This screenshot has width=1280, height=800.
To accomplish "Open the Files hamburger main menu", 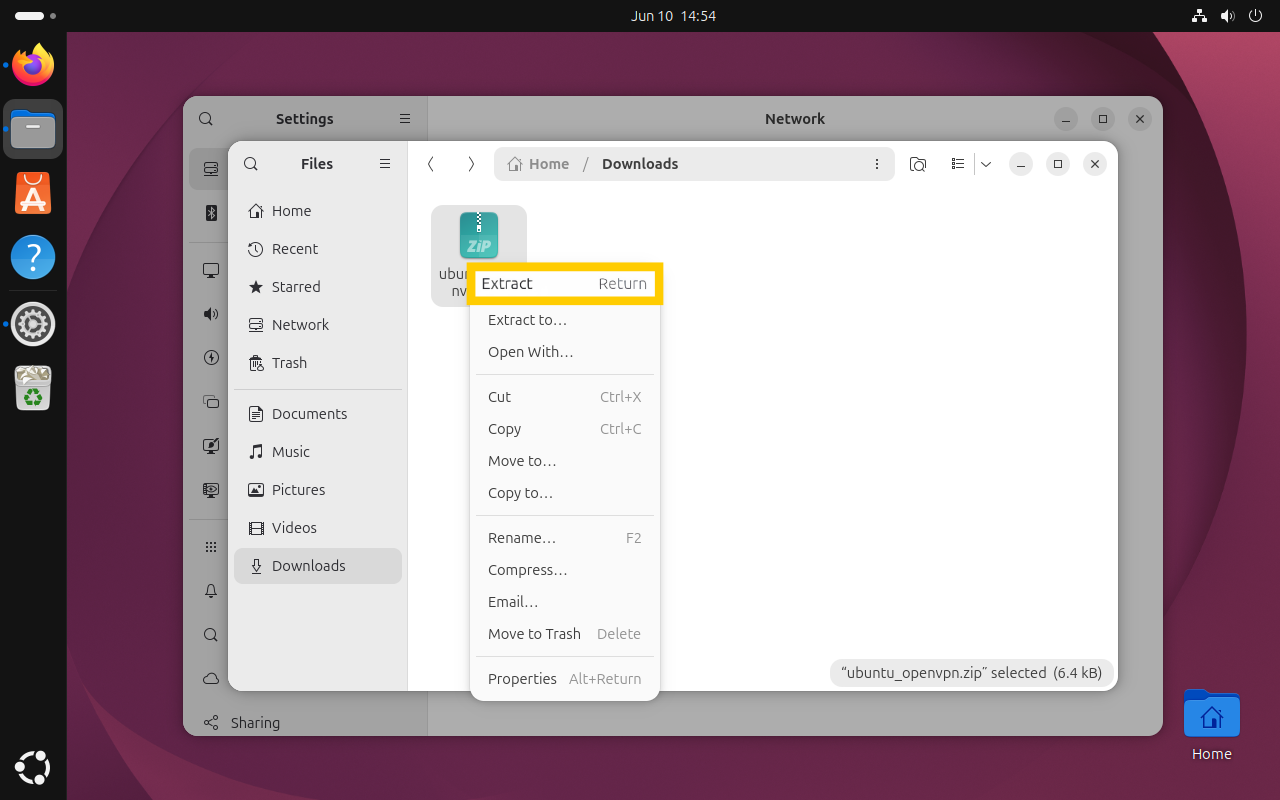I will click(x=385, y=164).
